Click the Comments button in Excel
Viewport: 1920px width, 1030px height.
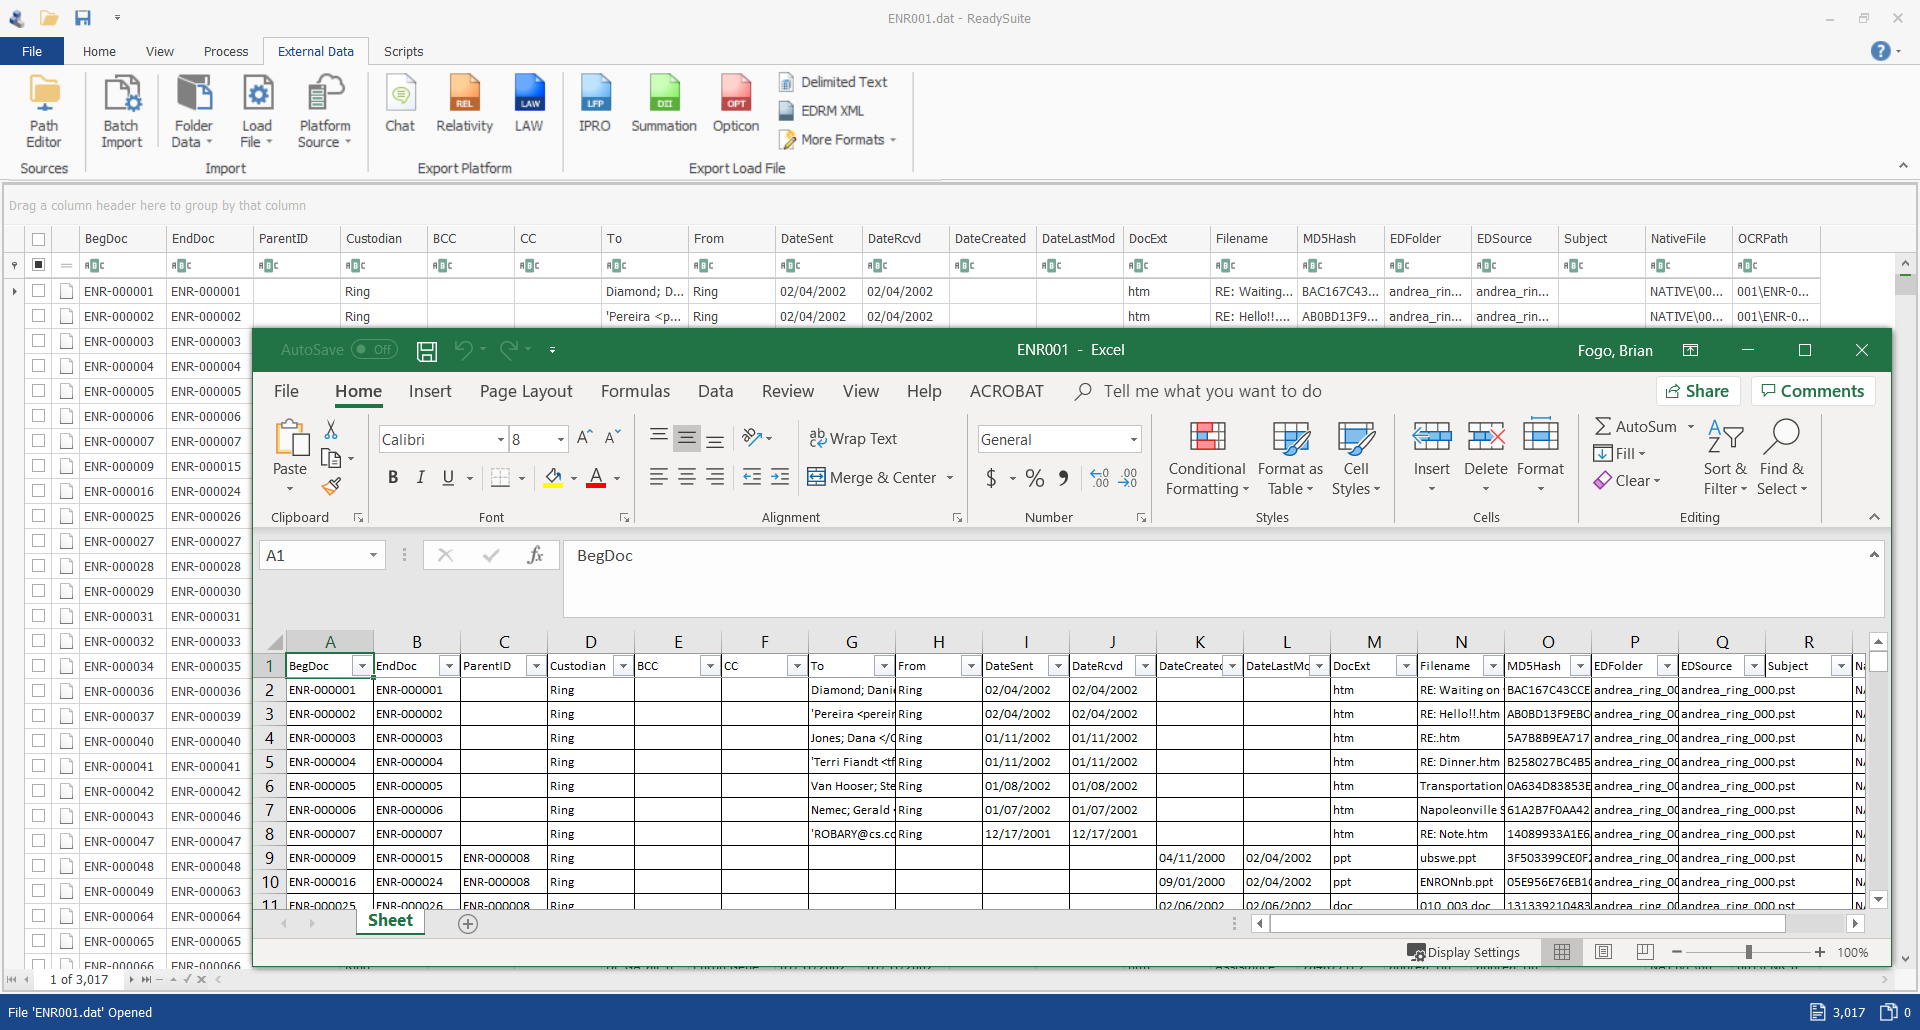point(1813,391)
